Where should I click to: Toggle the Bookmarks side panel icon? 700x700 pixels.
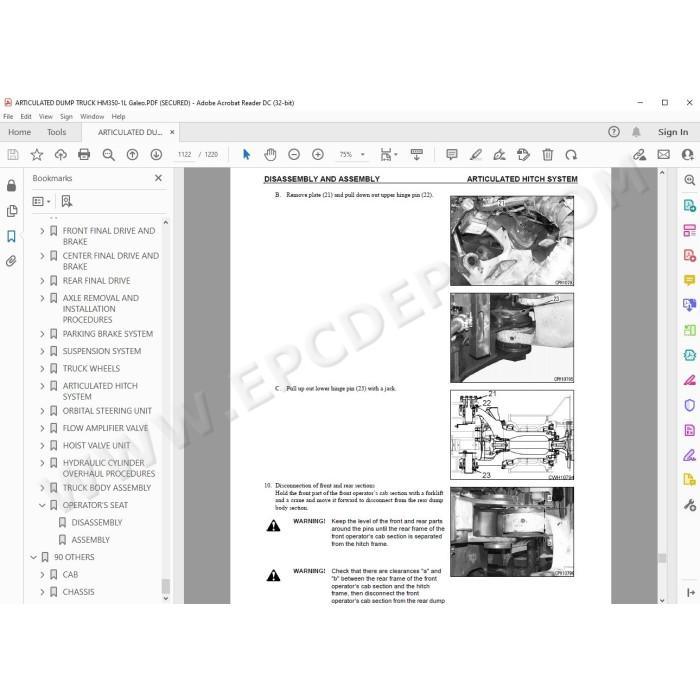pos(12,236)
